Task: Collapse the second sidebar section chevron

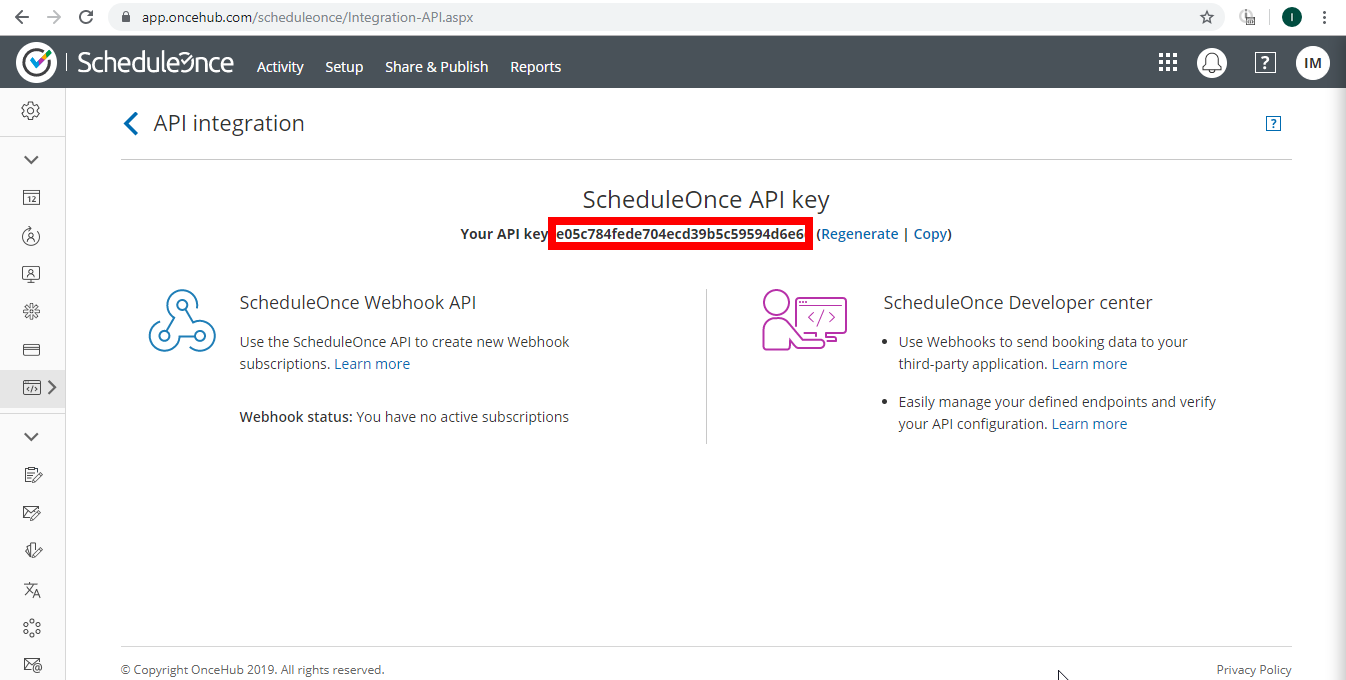Action: coord(31,437)
